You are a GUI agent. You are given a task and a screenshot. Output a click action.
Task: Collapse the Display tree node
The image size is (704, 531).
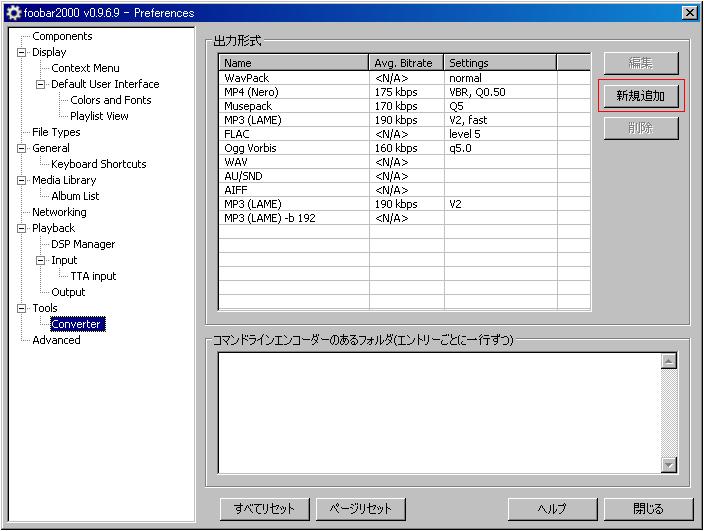point(21,52)
